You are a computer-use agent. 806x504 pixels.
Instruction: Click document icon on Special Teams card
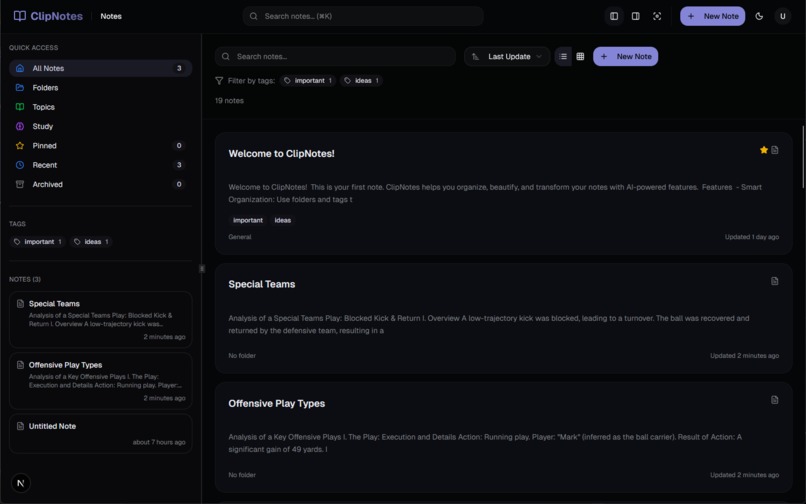pos(775,281)
